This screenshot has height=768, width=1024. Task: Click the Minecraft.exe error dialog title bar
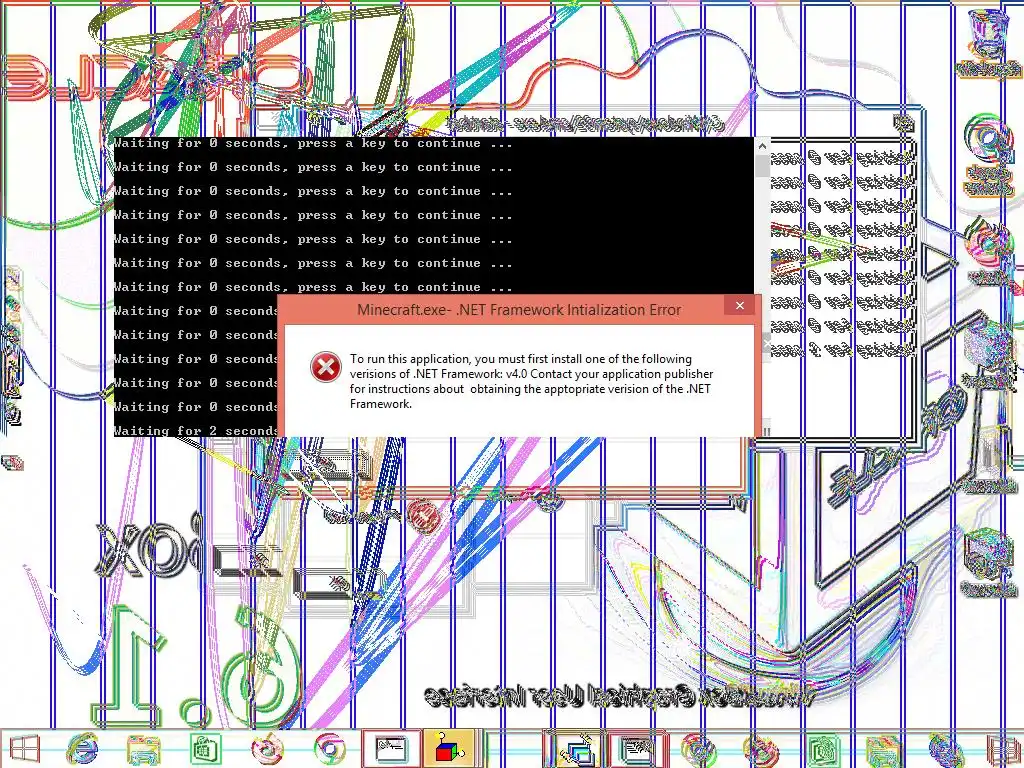519,310
